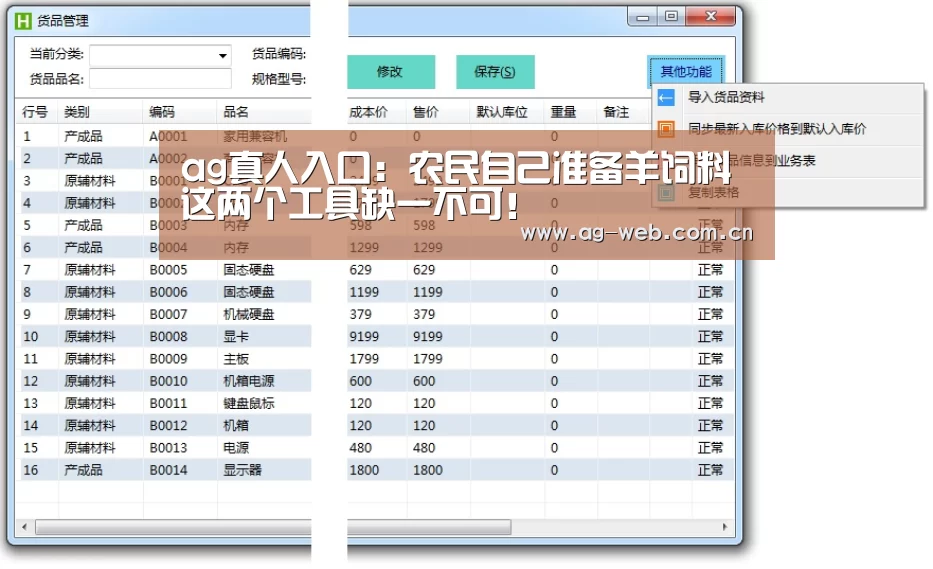Click code cell B0008
Image resolution: width=933 pixels, height=569 pixels.
(168, 336)
